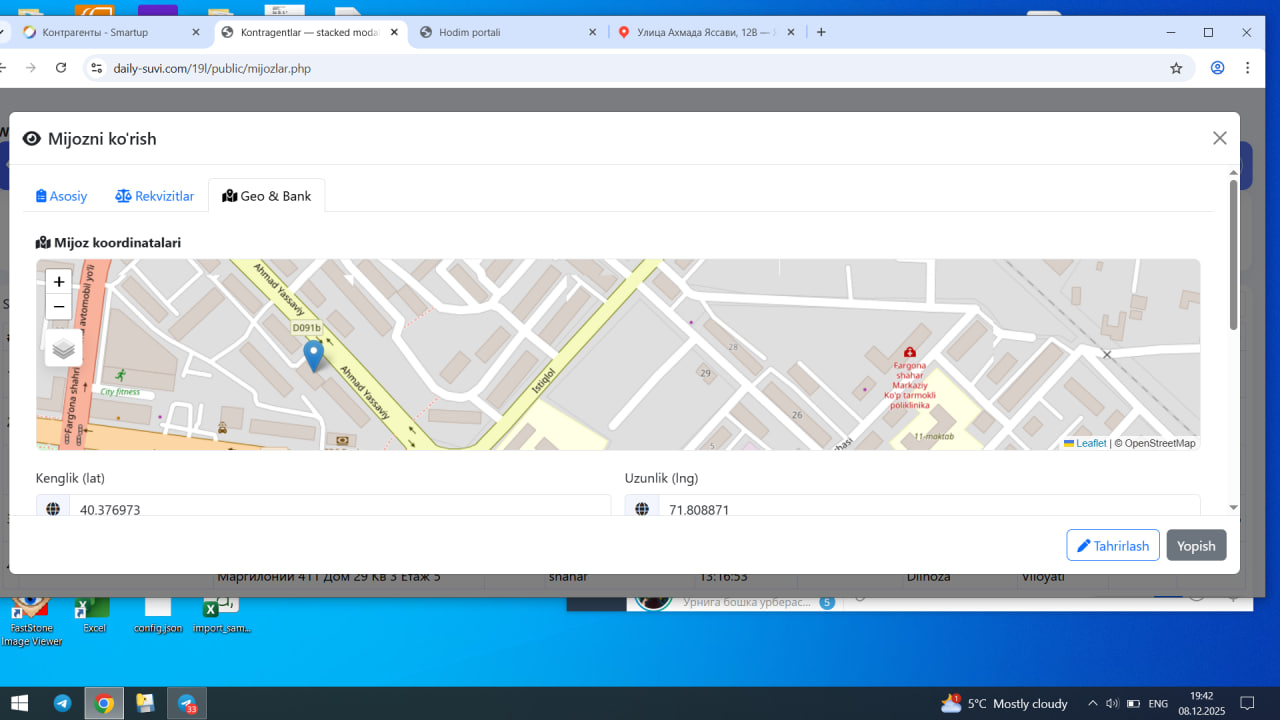Open Telegram from the taskbar

[63, 703]
